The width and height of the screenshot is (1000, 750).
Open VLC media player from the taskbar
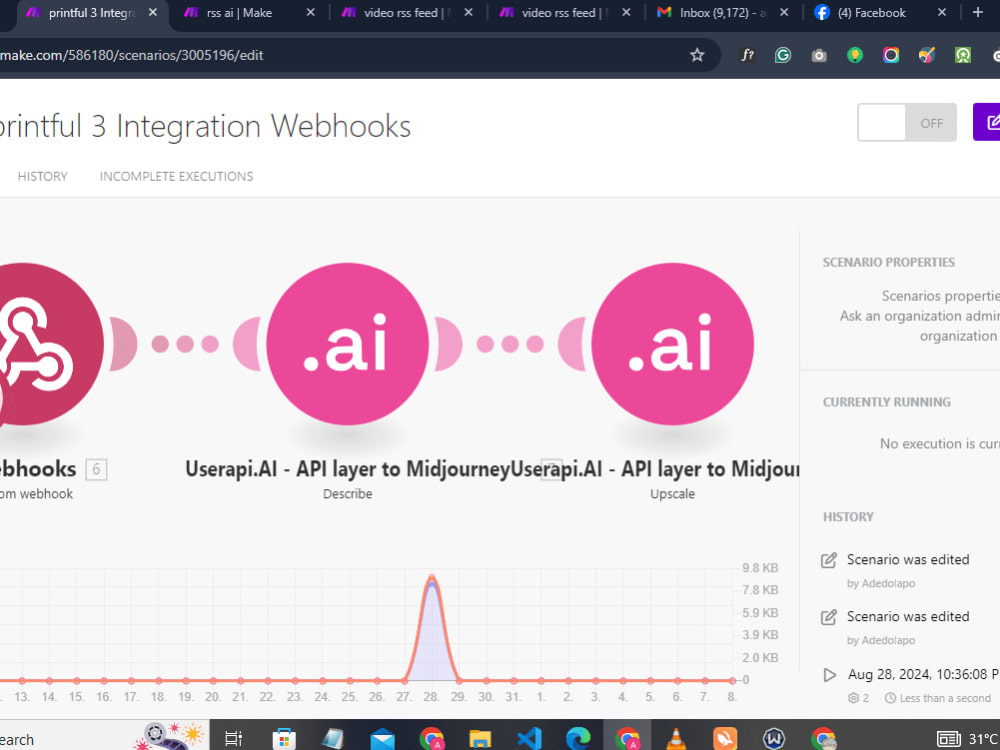tap(676, 739)
